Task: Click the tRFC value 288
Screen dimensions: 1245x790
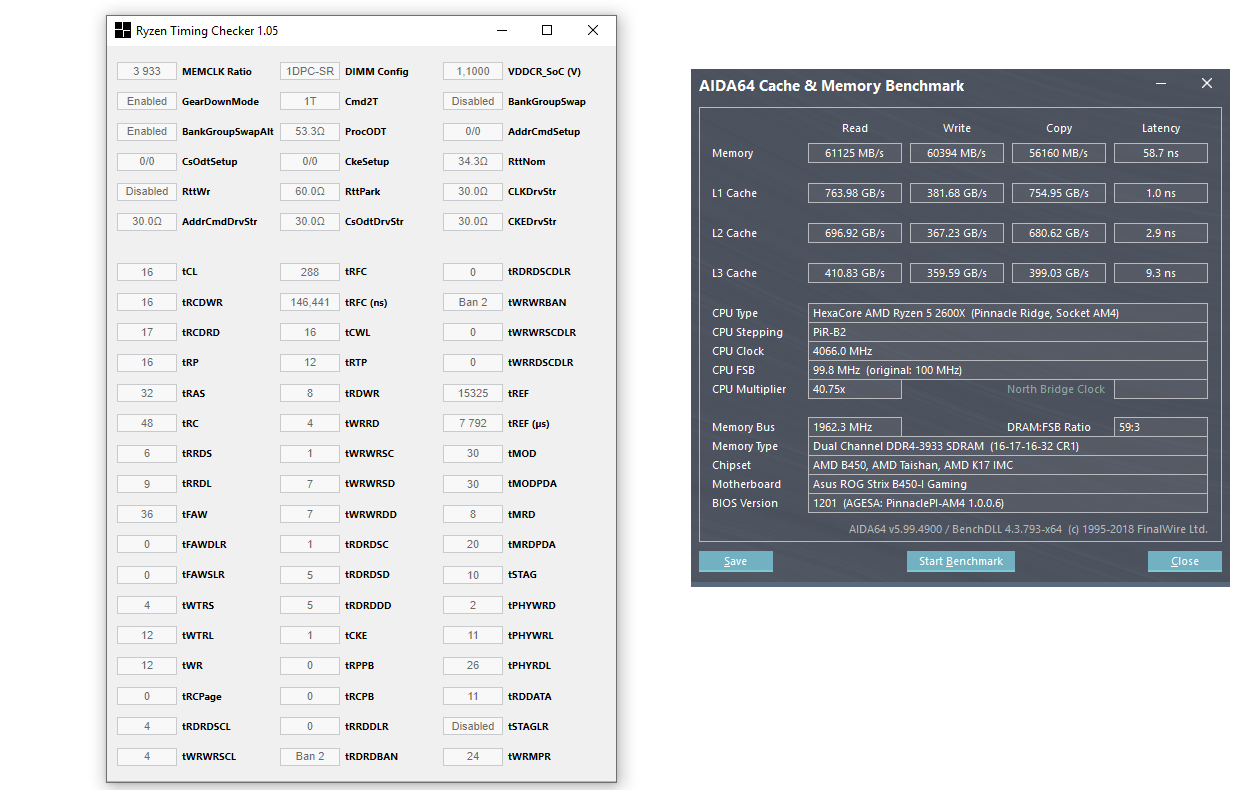Action: coord(310,272)
